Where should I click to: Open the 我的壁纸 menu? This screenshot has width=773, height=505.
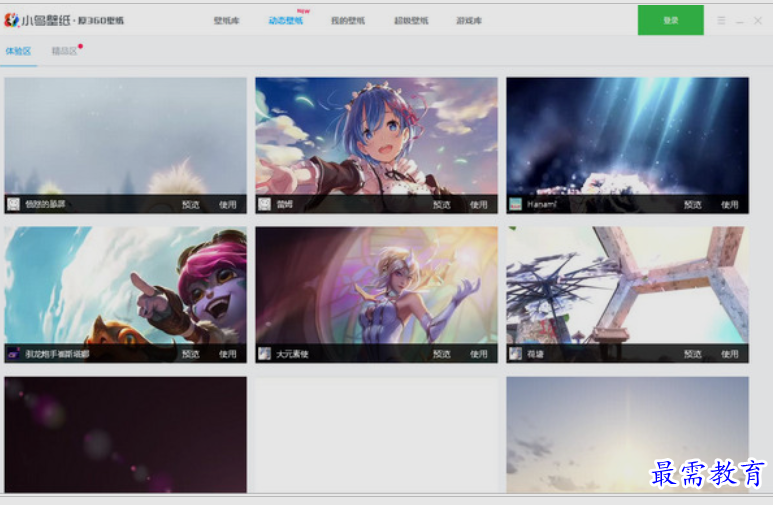[348, 20]
